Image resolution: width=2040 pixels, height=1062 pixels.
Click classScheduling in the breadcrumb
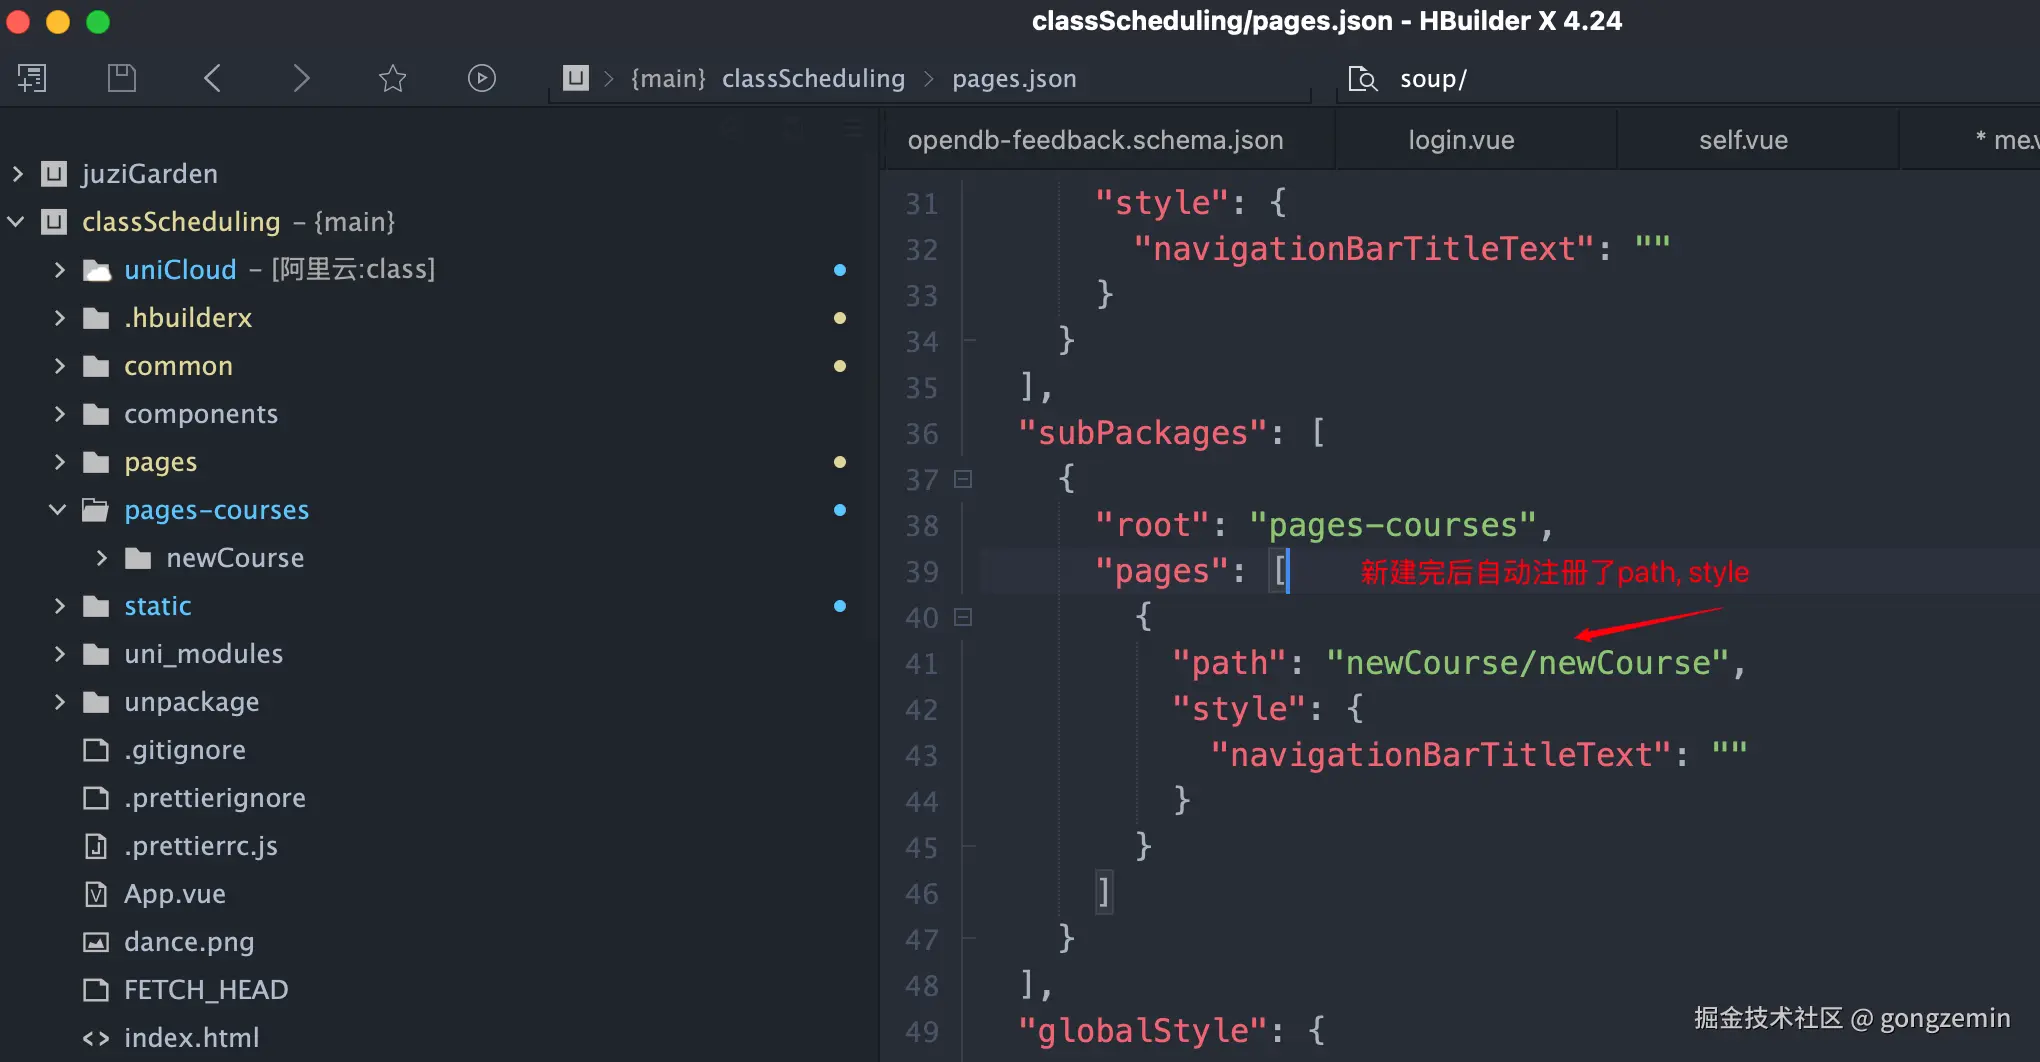[813, 78]
